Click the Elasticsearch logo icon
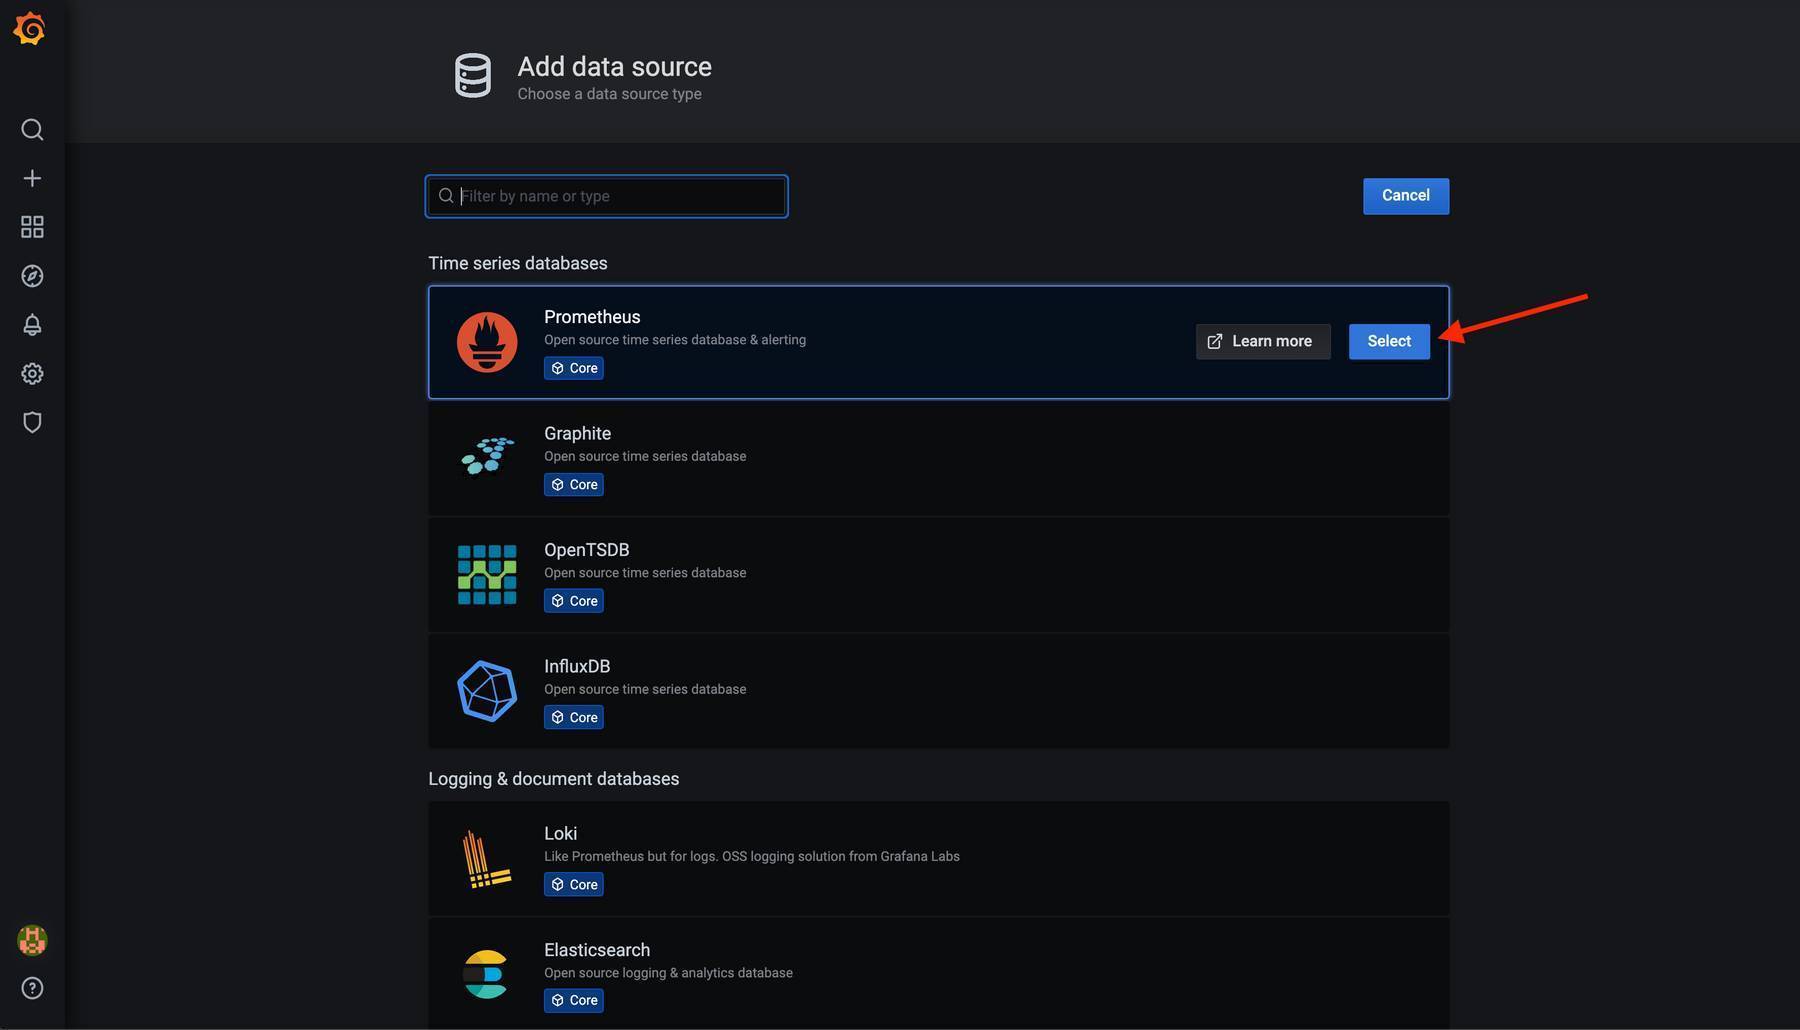 pos(486,974)
